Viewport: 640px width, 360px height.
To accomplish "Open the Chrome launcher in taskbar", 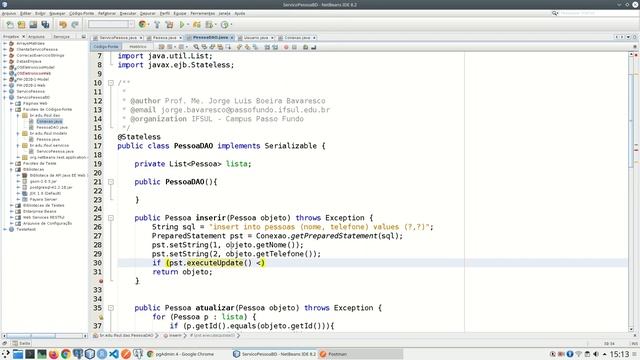I will pyautogui.click(x=66, y=354).
